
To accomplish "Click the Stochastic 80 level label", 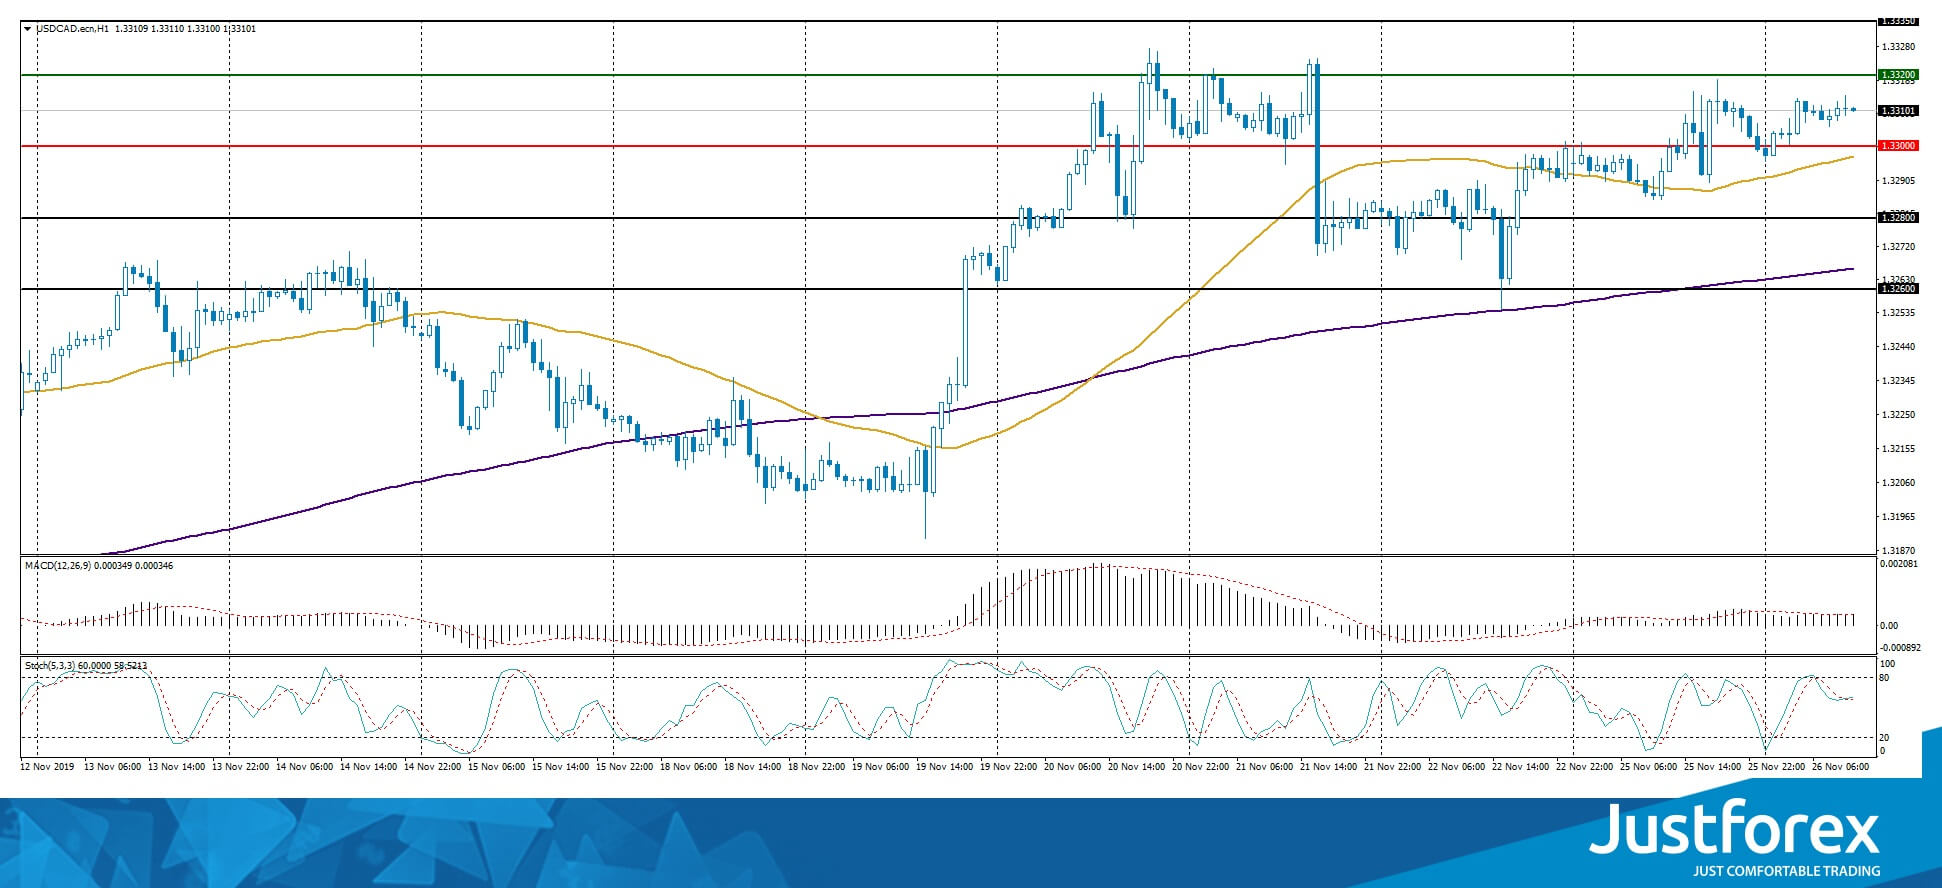I will pos(1884,678).
